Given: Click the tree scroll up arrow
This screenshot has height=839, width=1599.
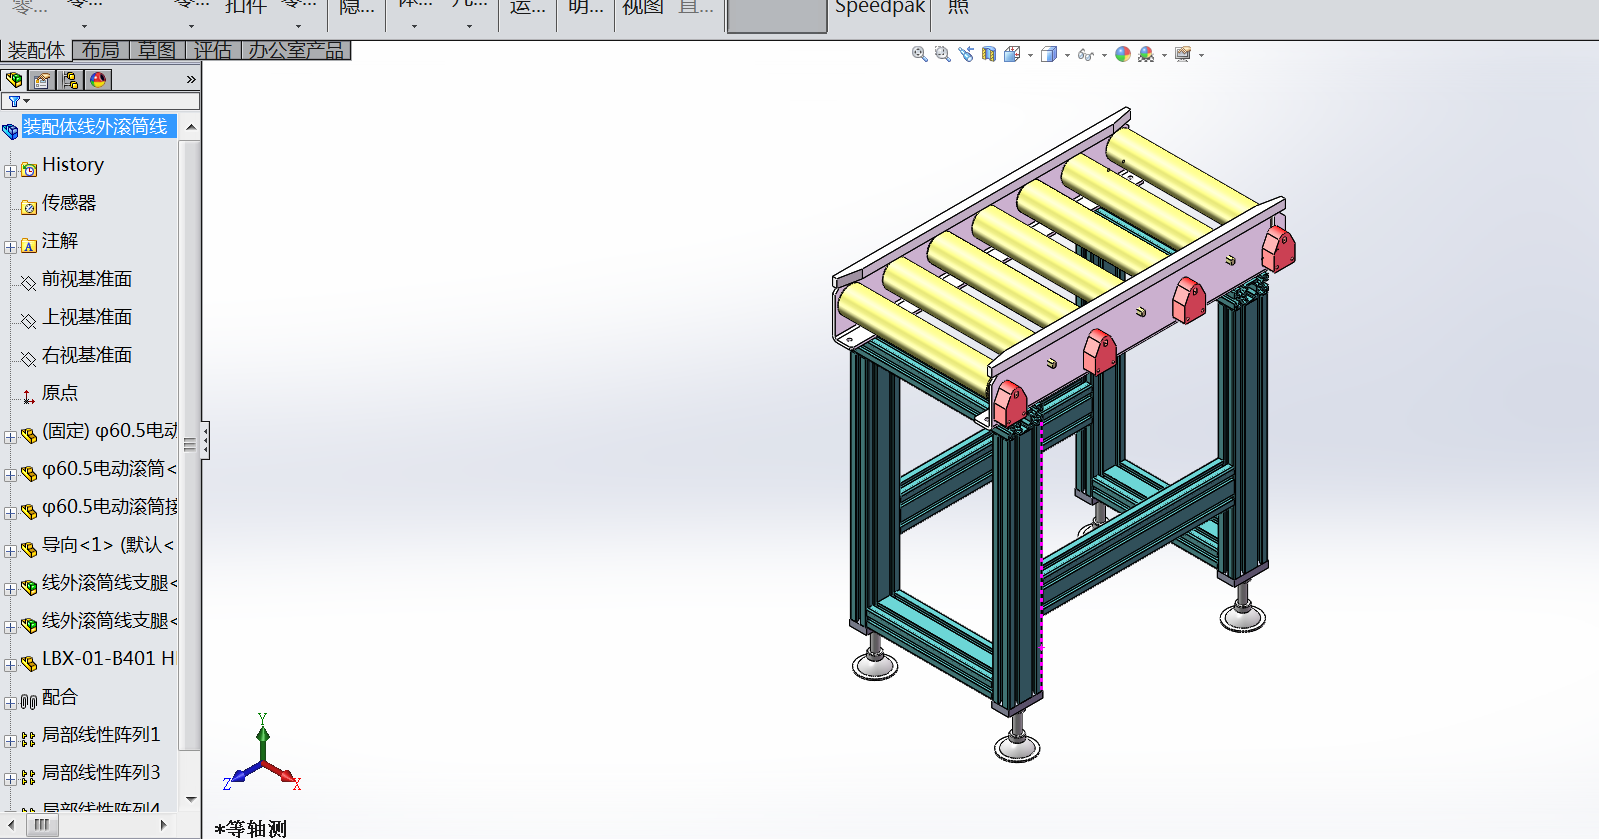Looking at the screenshot, I should click(x=191, y=128).
